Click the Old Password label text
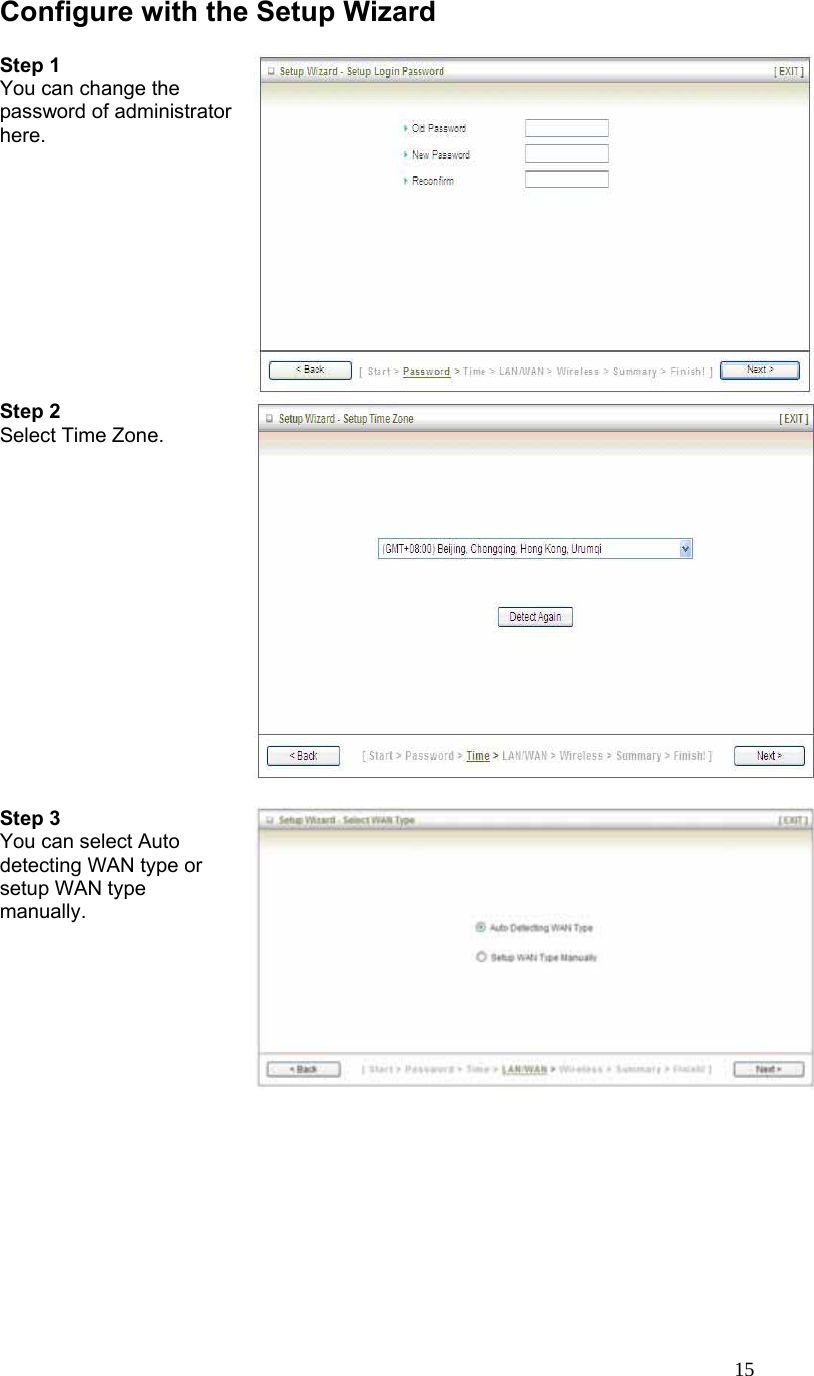Screen dimensions: 814x1376 (439, 128)
